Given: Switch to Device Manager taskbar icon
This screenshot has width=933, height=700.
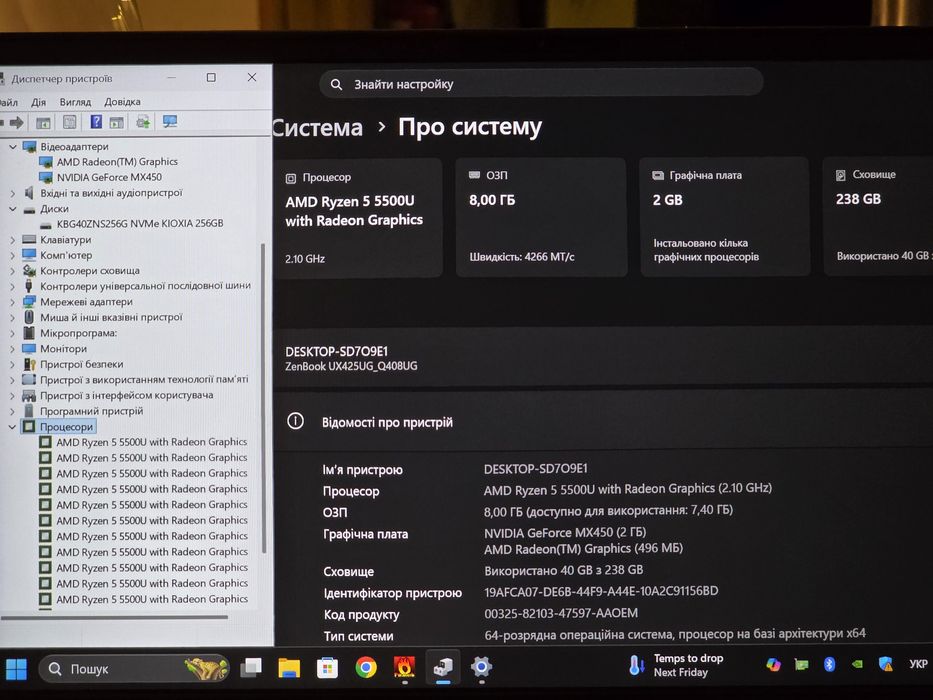Looking at the screenshot, I should coord(443,667).
